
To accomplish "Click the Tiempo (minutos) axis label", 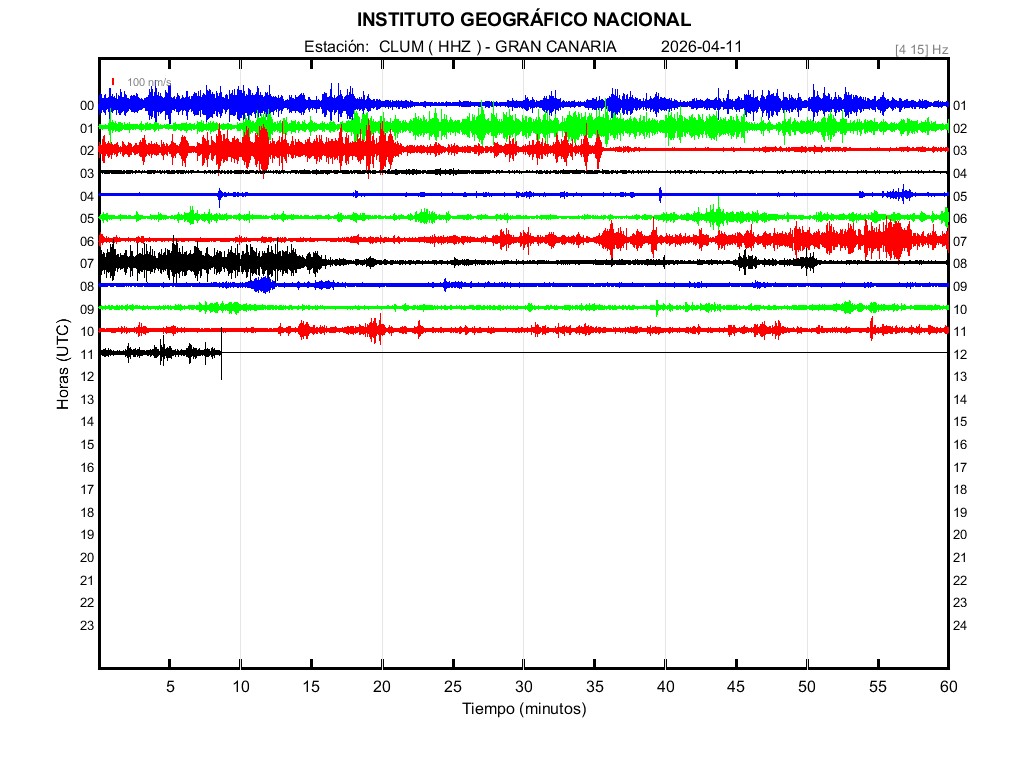I will click(x=523, y=709).
